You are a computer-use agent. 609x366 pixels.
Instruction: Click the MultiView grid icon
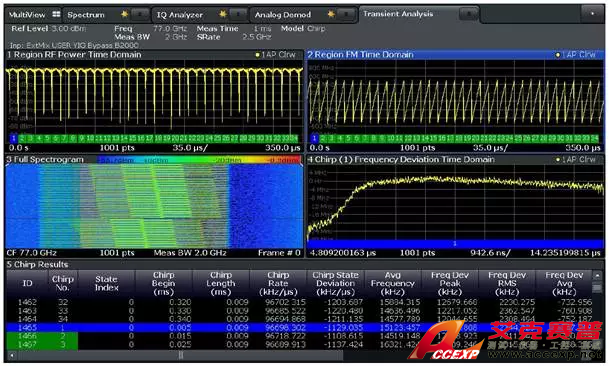coord(56,14)
